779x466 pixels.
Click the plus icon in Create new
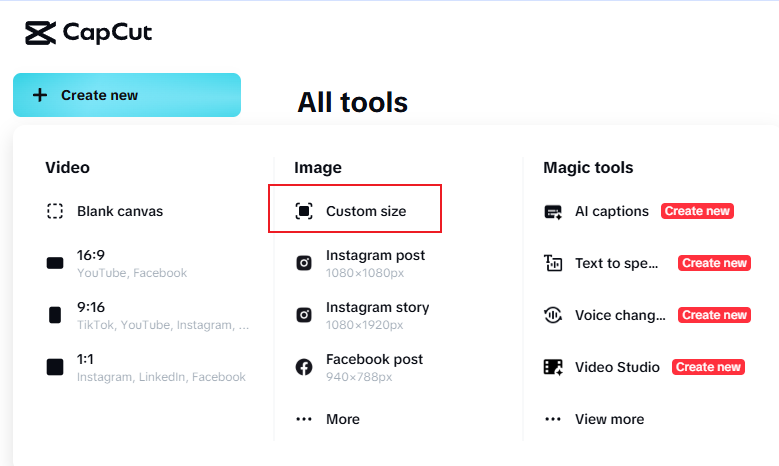(x=40, y=95)
